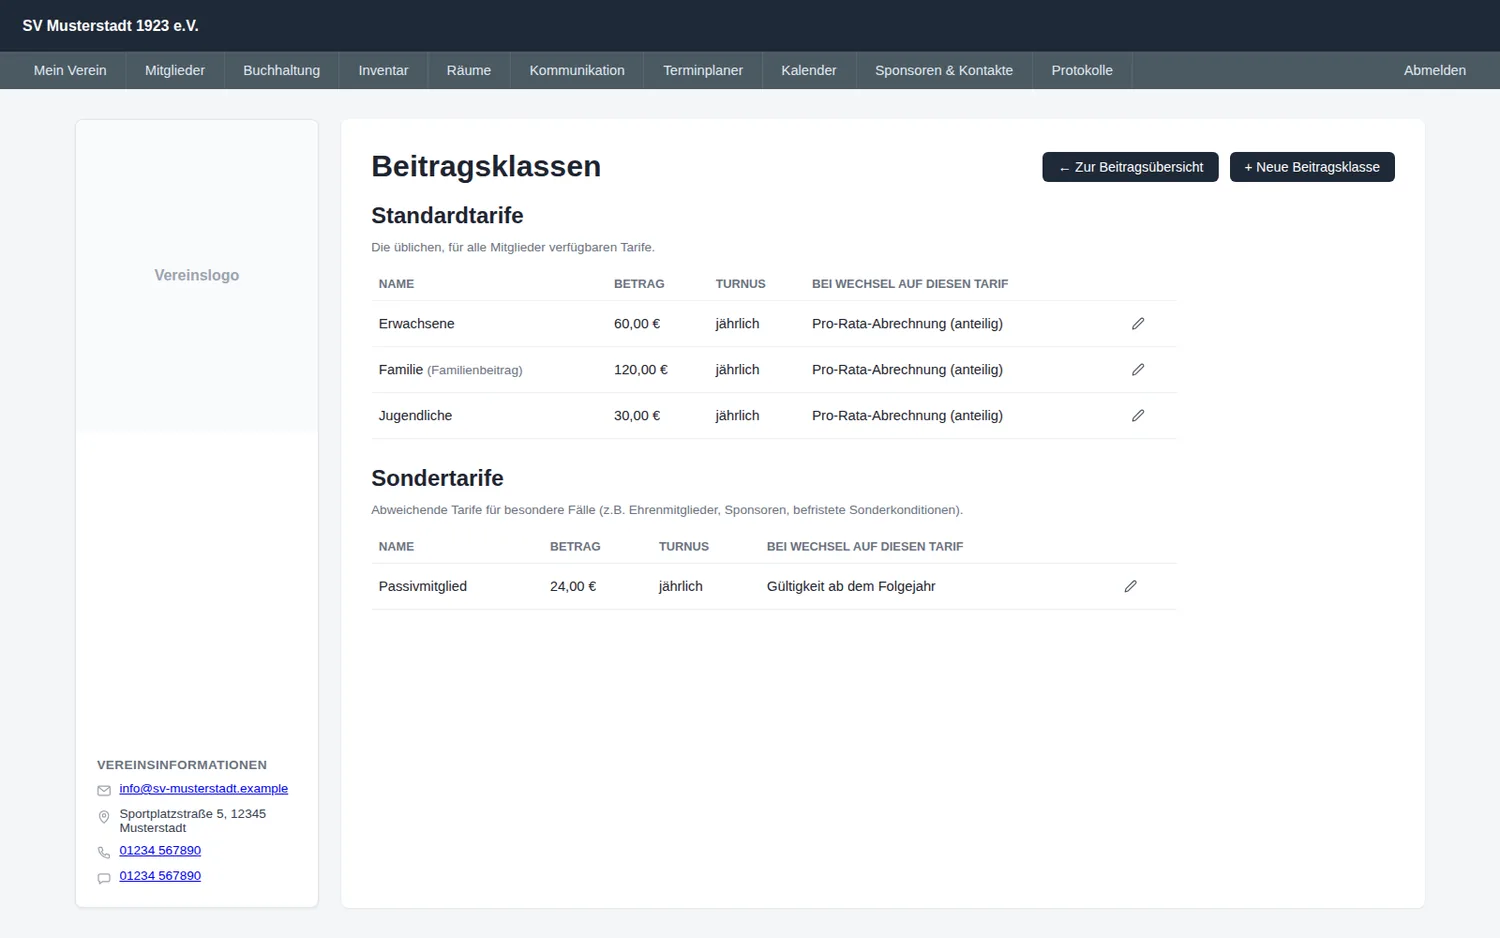Open the Mitglieder menu
1500x938 pixels.
coord(175,70)
